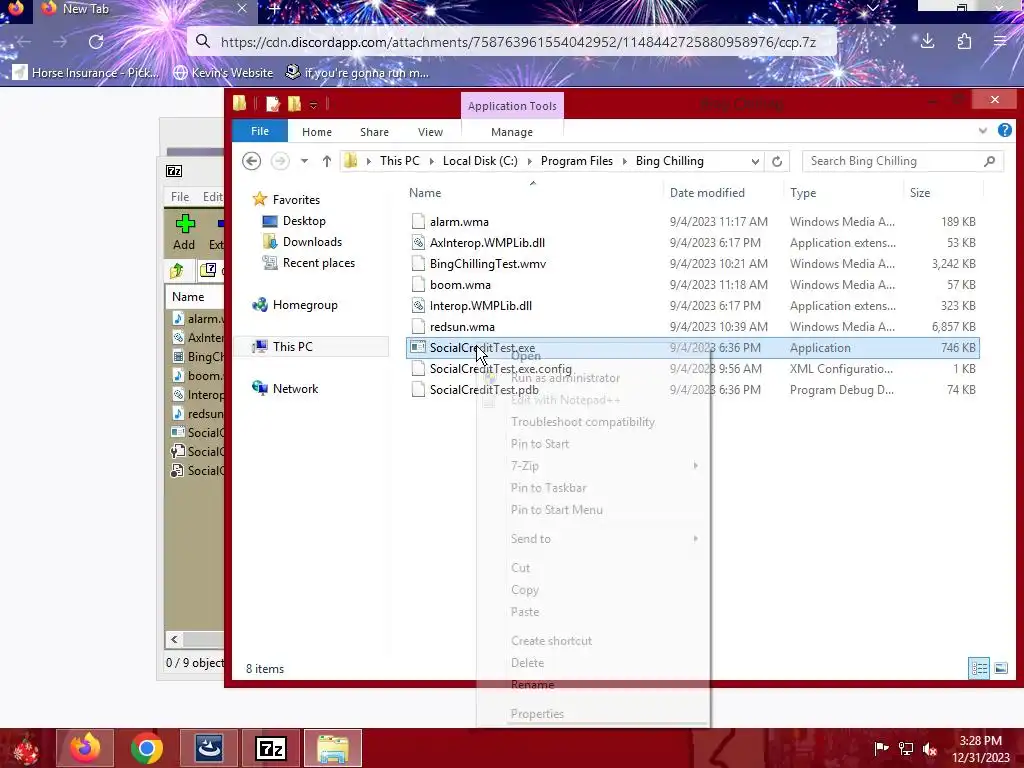Switch to the Manage ribbon tab

coord(512,132)
